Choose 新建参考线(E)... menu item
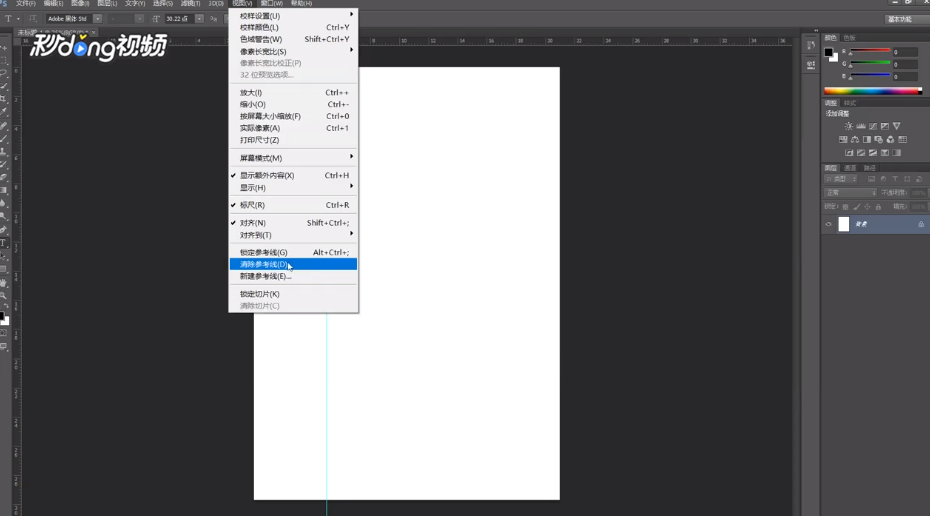This screenshot has height=516, width=930. (293, 276)
